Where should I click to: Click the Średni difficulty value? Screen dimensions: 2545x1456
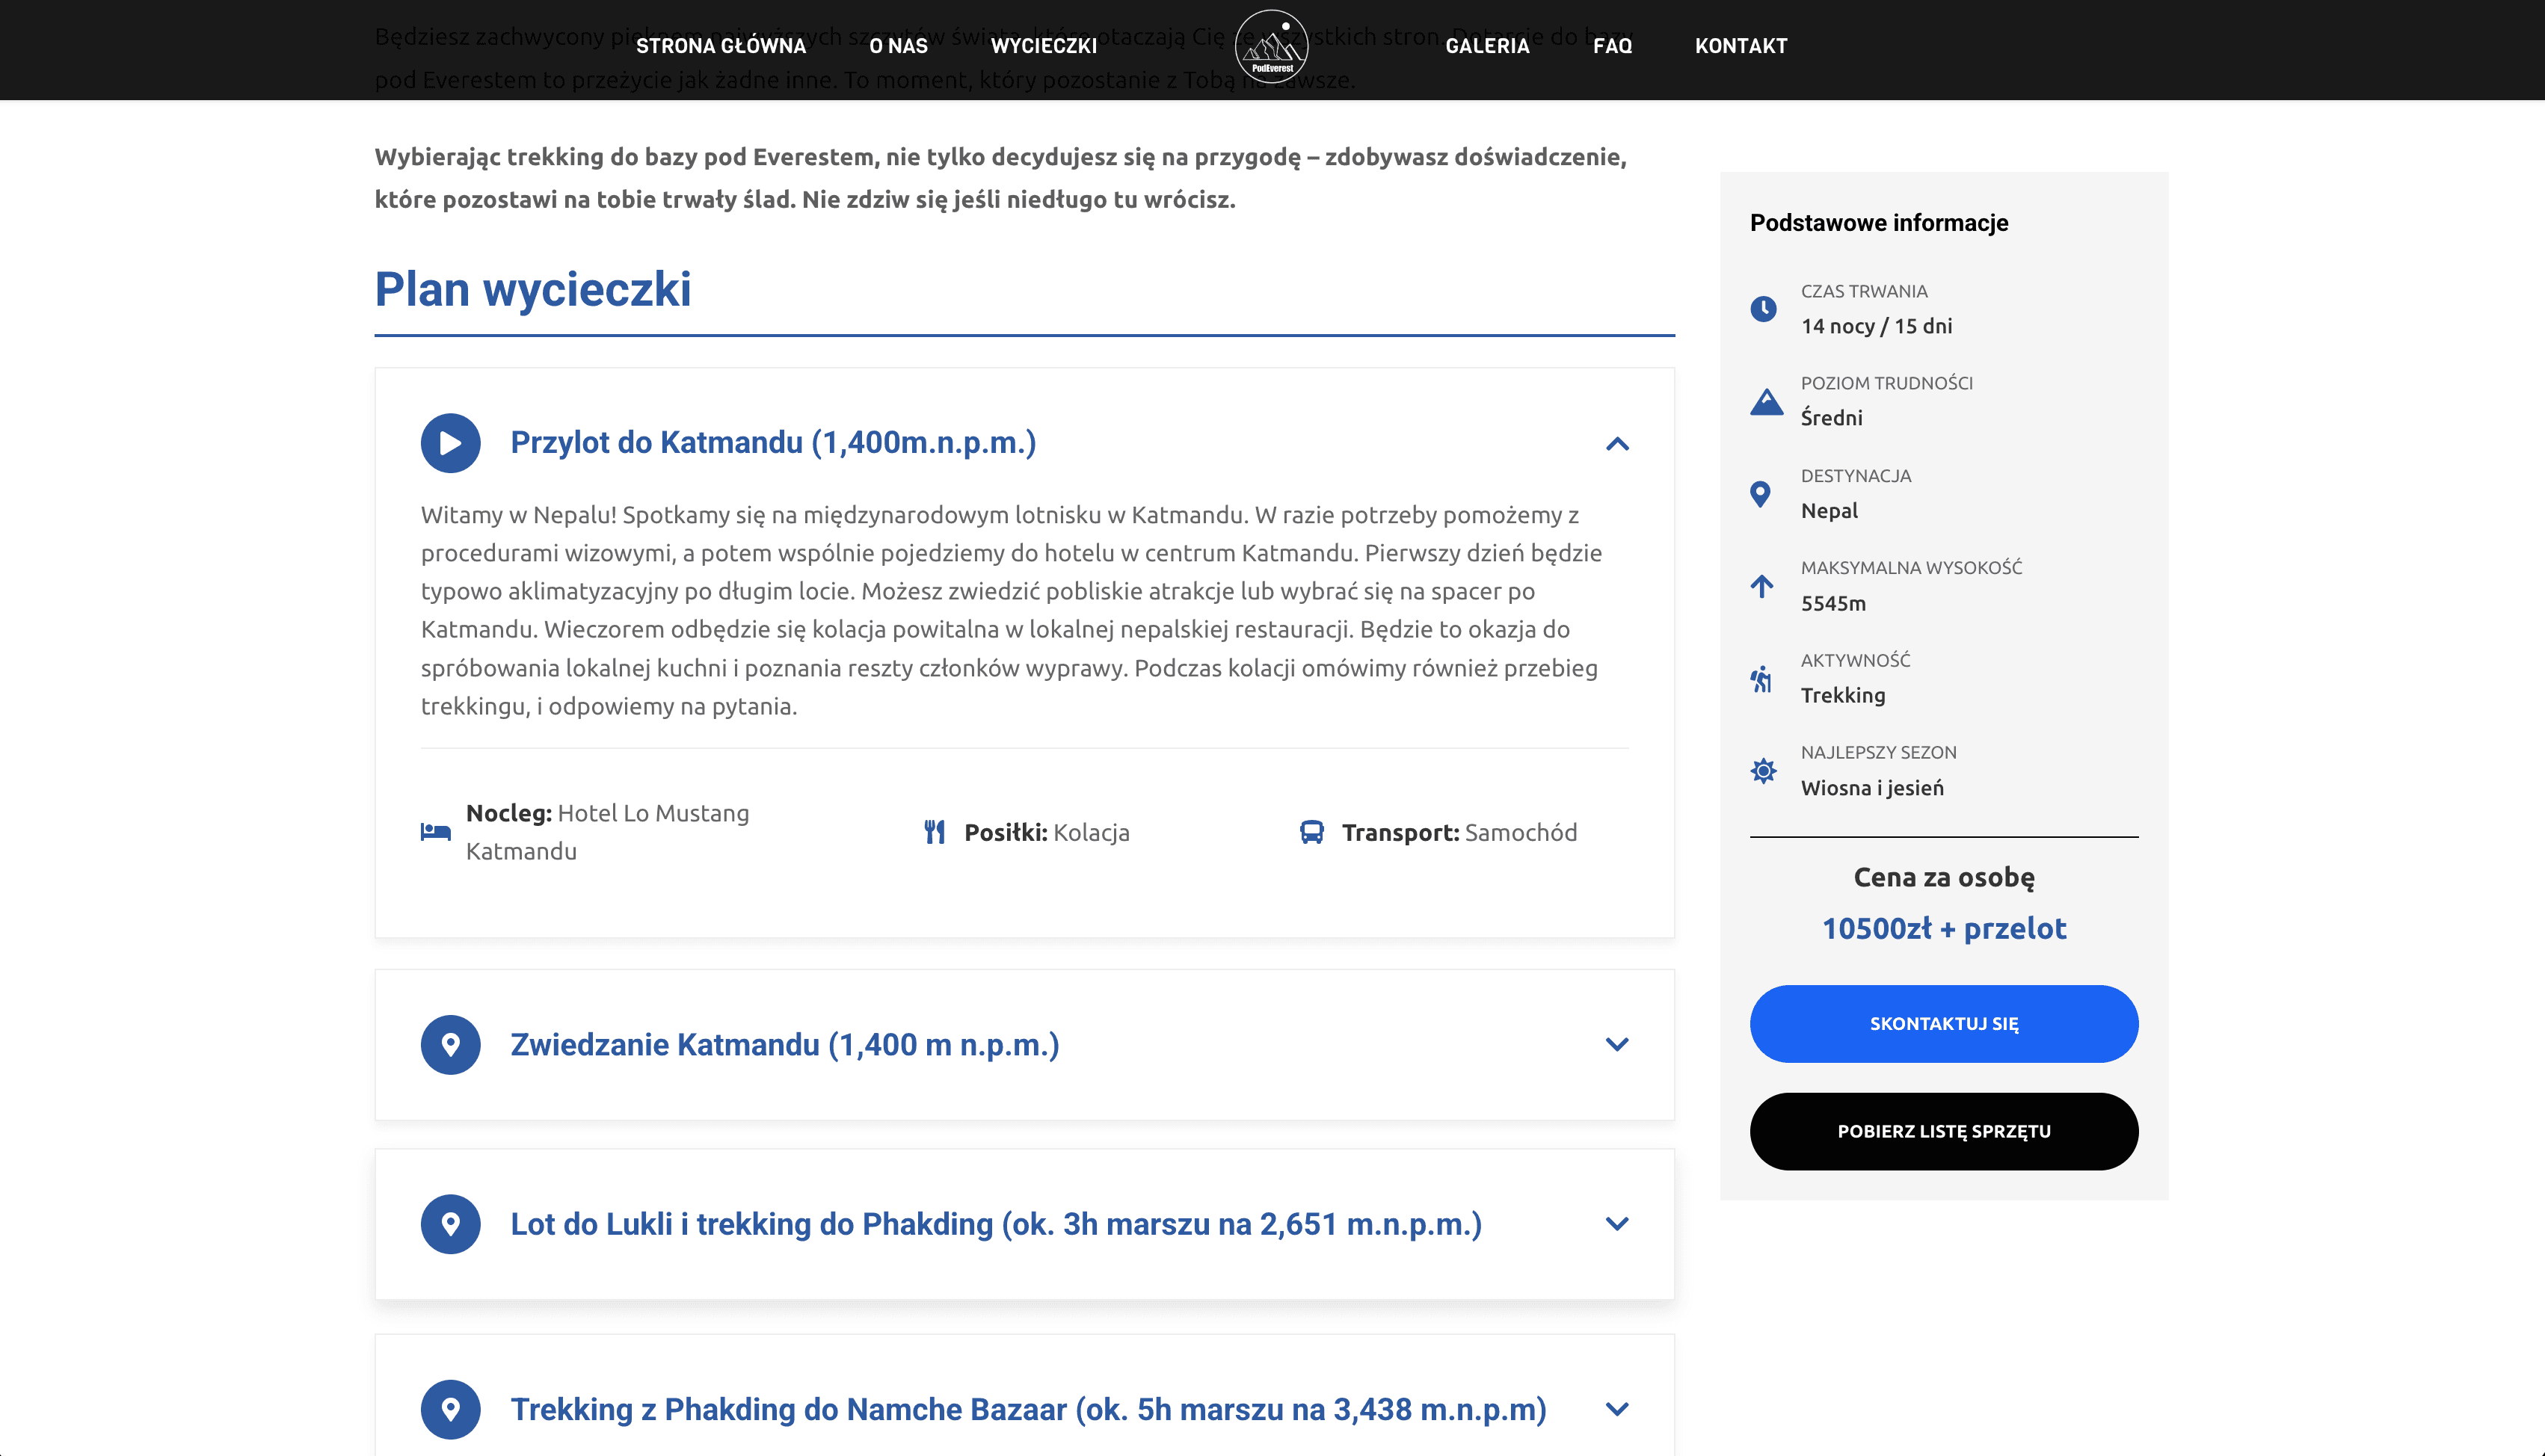[x=1831, y=418]
